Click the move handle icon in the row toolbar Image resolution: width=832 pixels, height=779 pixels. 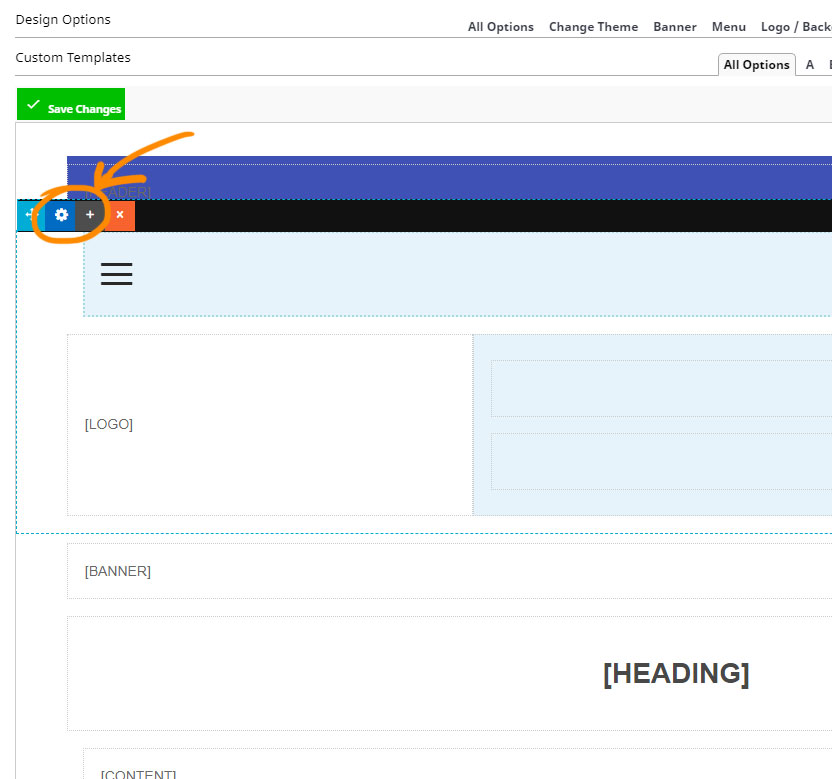tap(30, 215)
